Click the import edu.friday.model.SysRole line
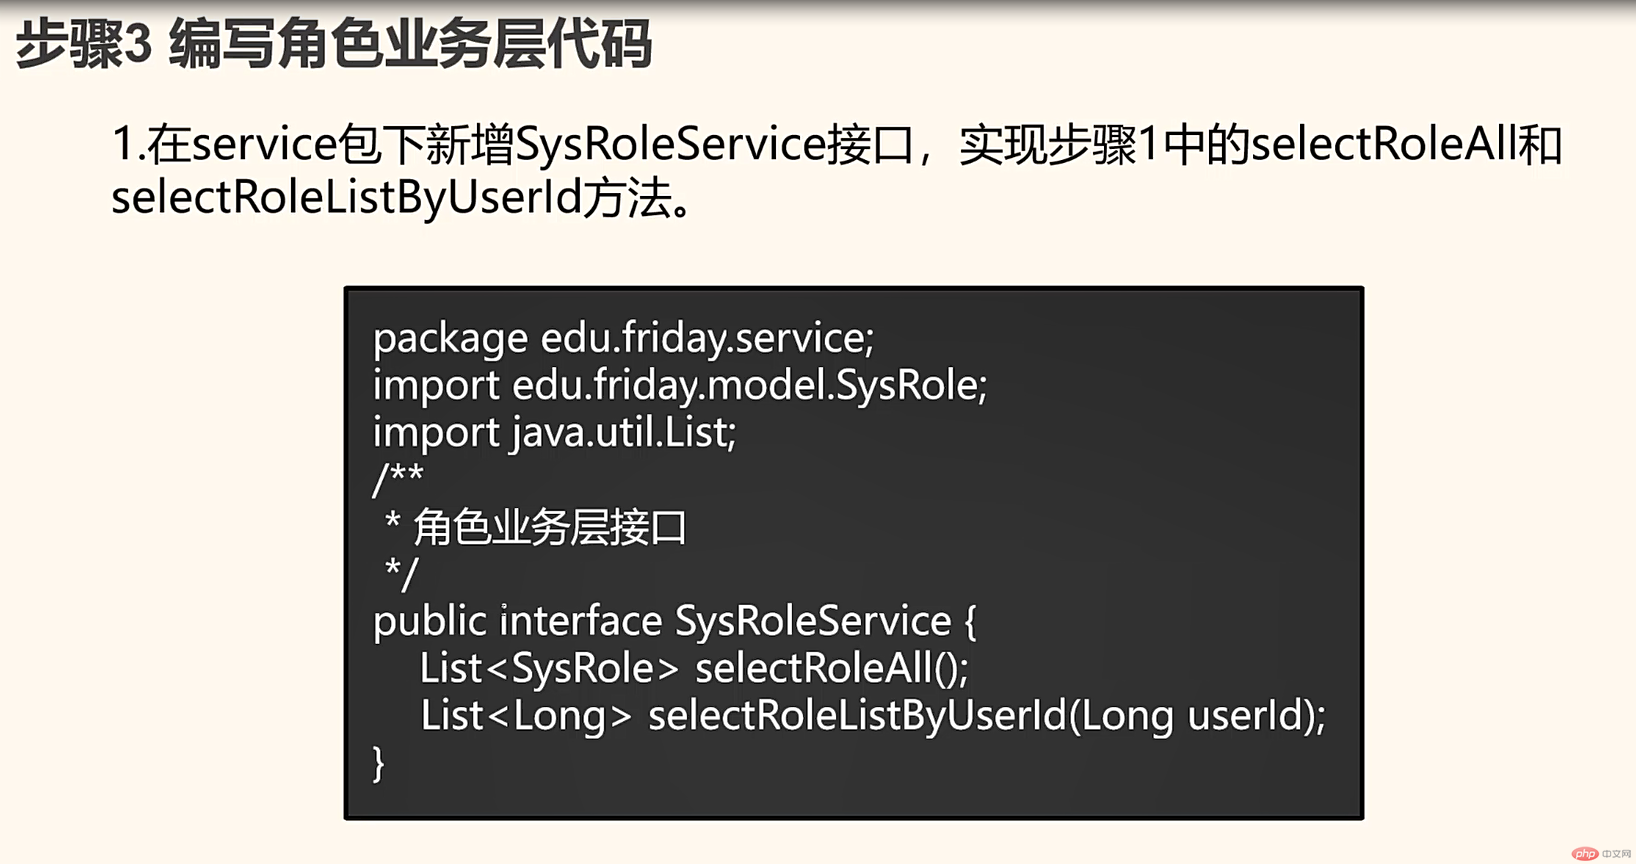Viewport: 1636px width, 864px height. [x=680, y=385]
